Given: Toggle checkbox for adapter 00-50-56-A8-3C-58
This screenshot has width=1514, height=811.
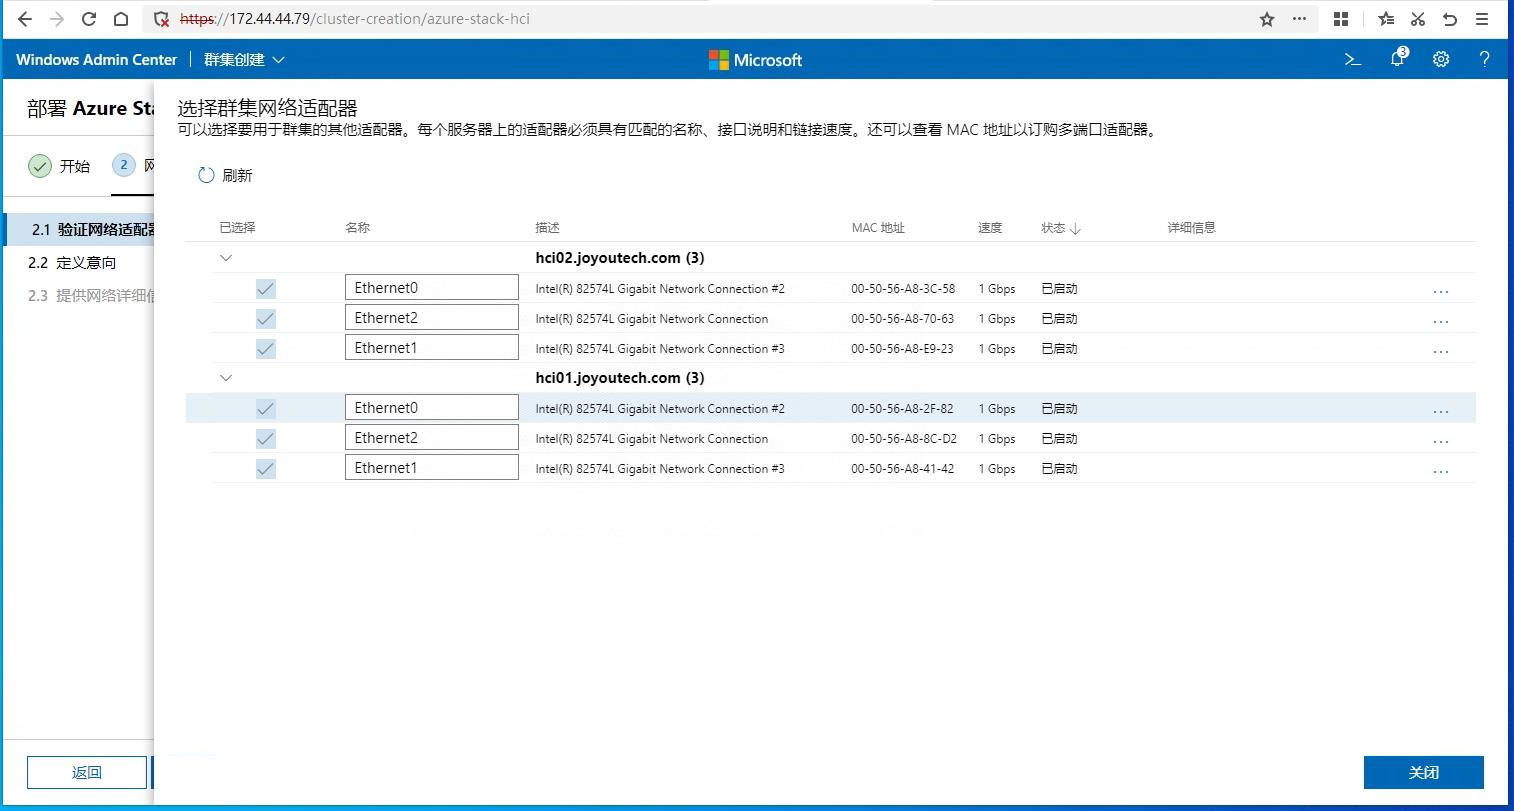Looking at the screenshot, I should point(265,289).
